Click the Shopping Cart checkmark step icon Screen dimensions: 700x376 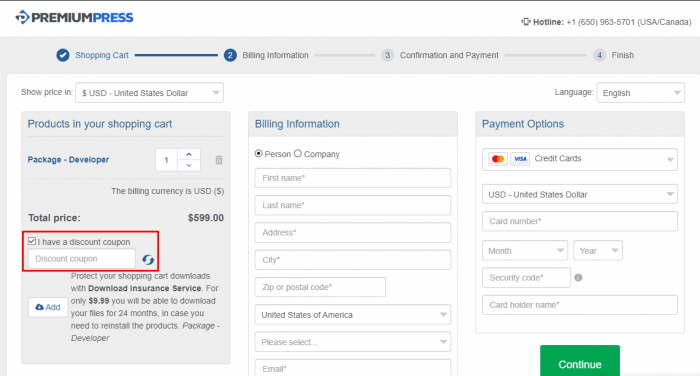tap(63, 55)
